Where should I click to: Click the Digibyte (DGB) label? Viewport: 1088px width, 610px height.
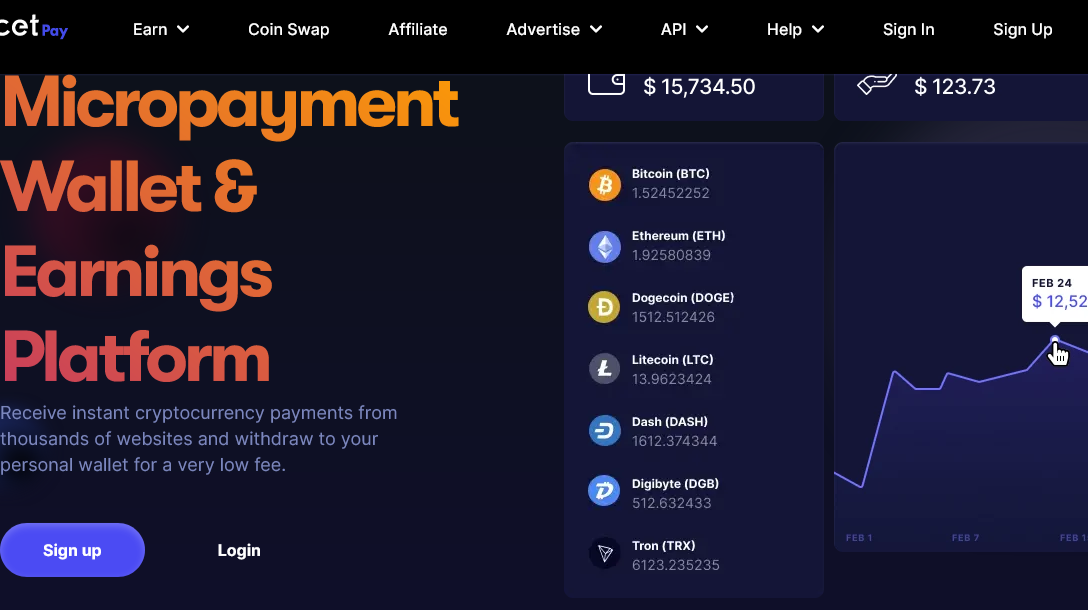click(675, 484)
